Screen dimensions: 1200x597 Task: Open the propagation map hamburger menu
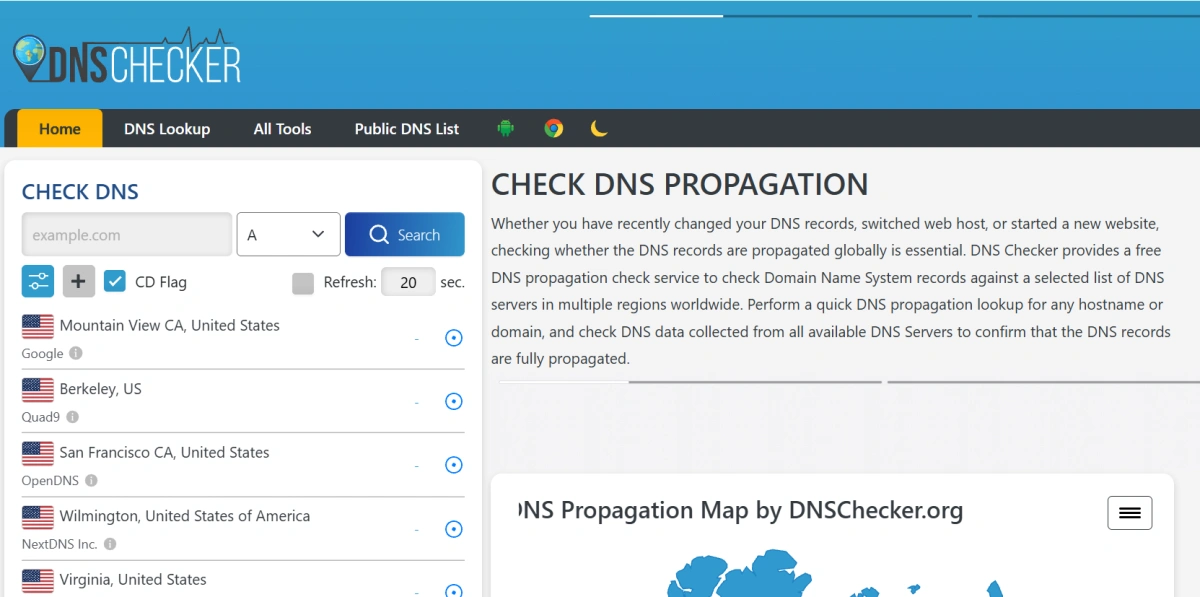[x=1130, y=513]
